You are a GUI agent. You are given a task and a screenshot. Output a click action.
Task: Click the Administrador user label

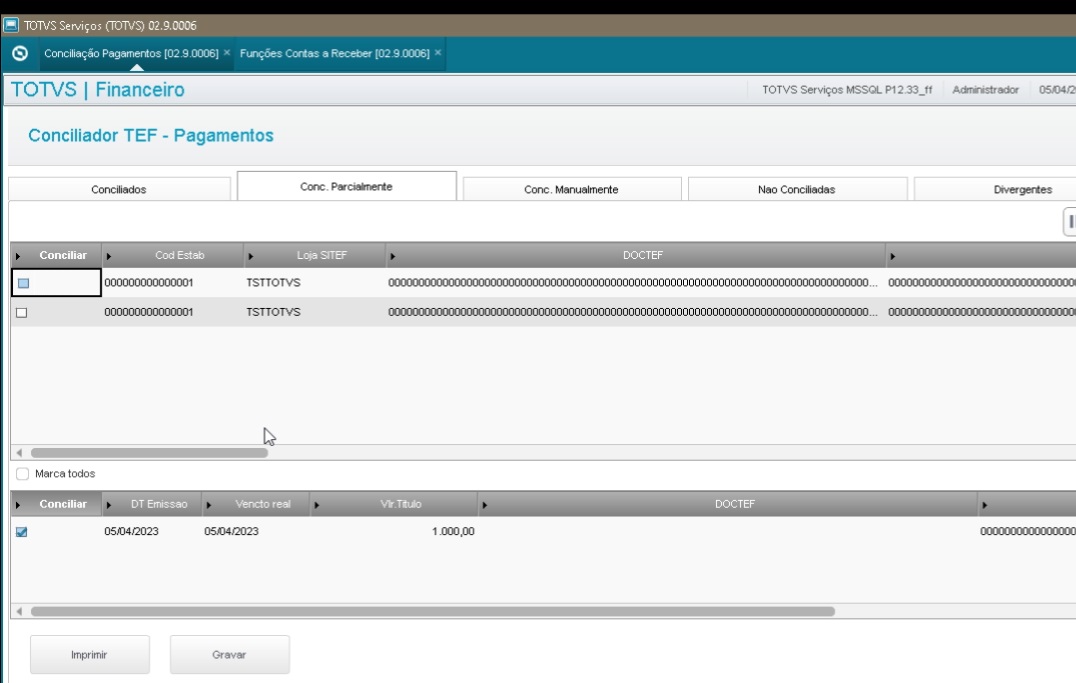click(x=985, y=90)
